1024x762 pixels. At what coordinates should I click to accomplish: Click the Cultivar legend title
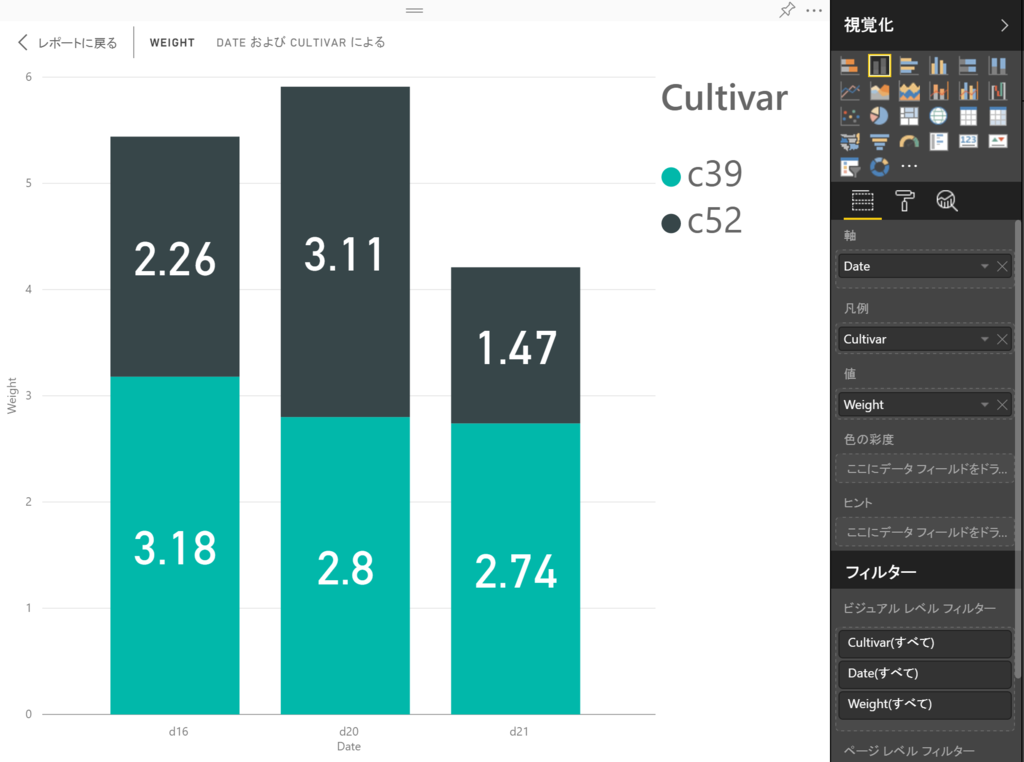724,98
